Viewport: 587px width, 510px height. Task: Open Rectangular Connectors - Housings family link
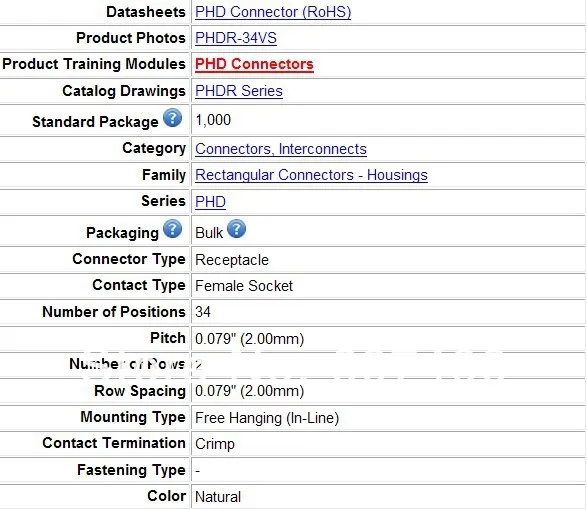click(x=311, y=175)
